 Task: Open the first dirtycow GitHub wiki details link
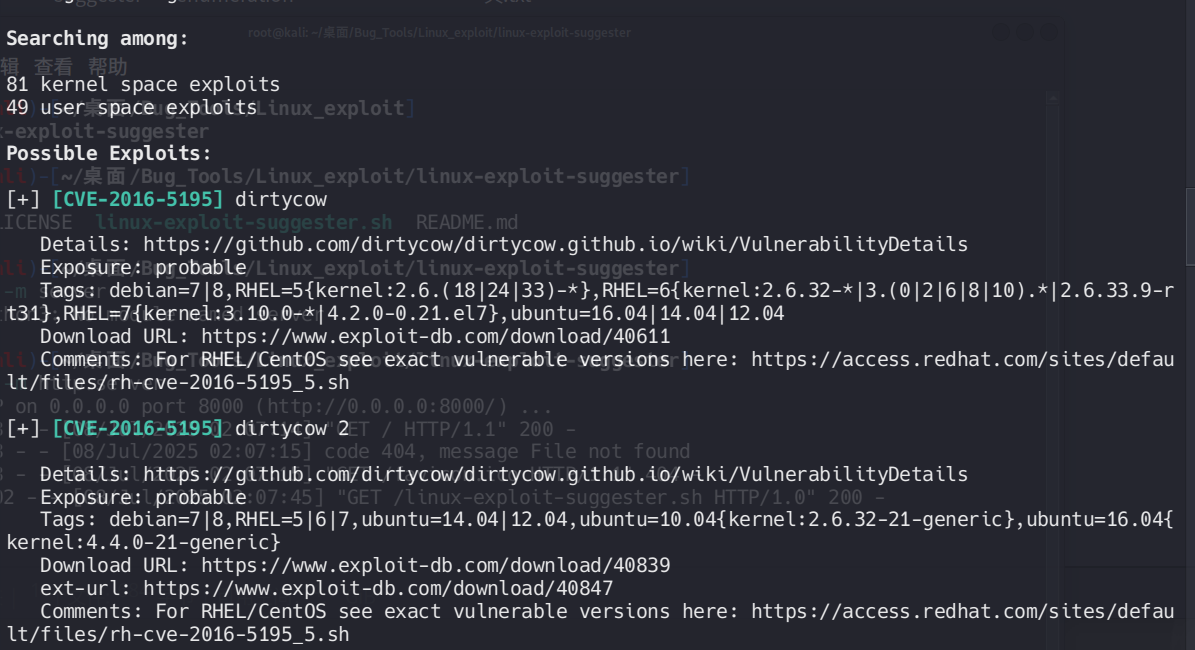[555, 244]
